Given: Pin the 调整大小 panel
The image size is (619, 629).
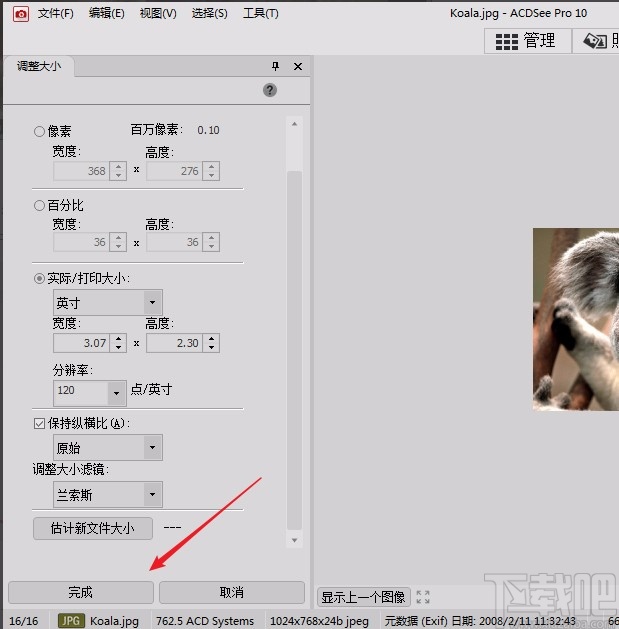Looking at the screenshot, I should 275,66.
